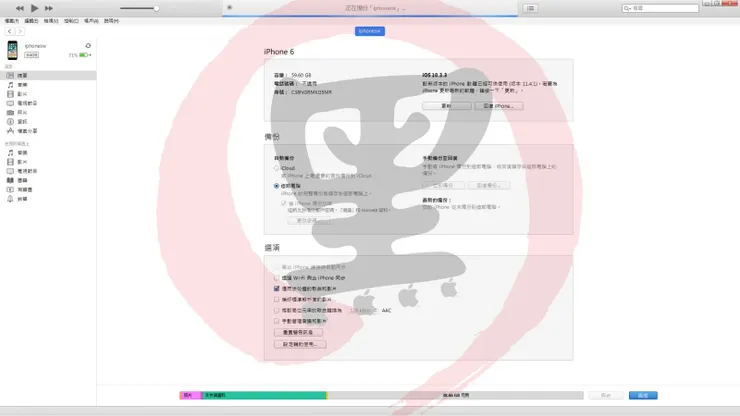The height and width of the screenshot is (416, 740).
Task: Click the pink Photos storage bar segment
Action: pos(191,395)
